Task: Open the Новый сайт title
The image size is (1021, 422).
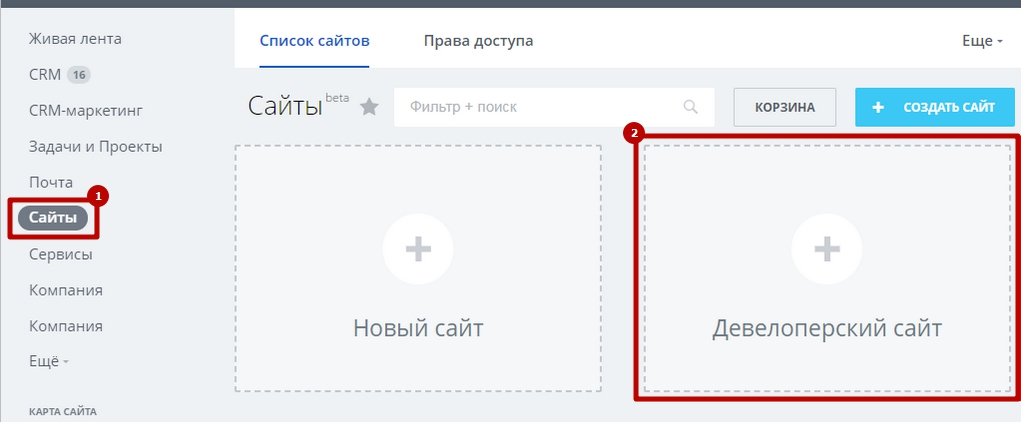Action: 418,328
